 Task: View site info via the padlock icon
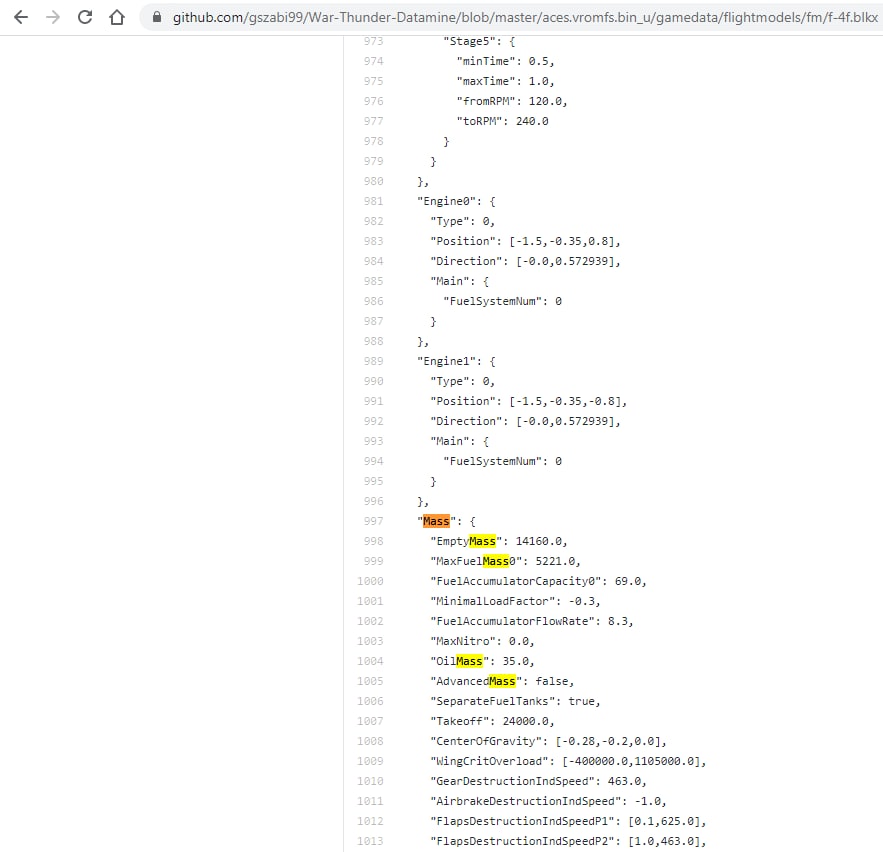pos(157,17)
